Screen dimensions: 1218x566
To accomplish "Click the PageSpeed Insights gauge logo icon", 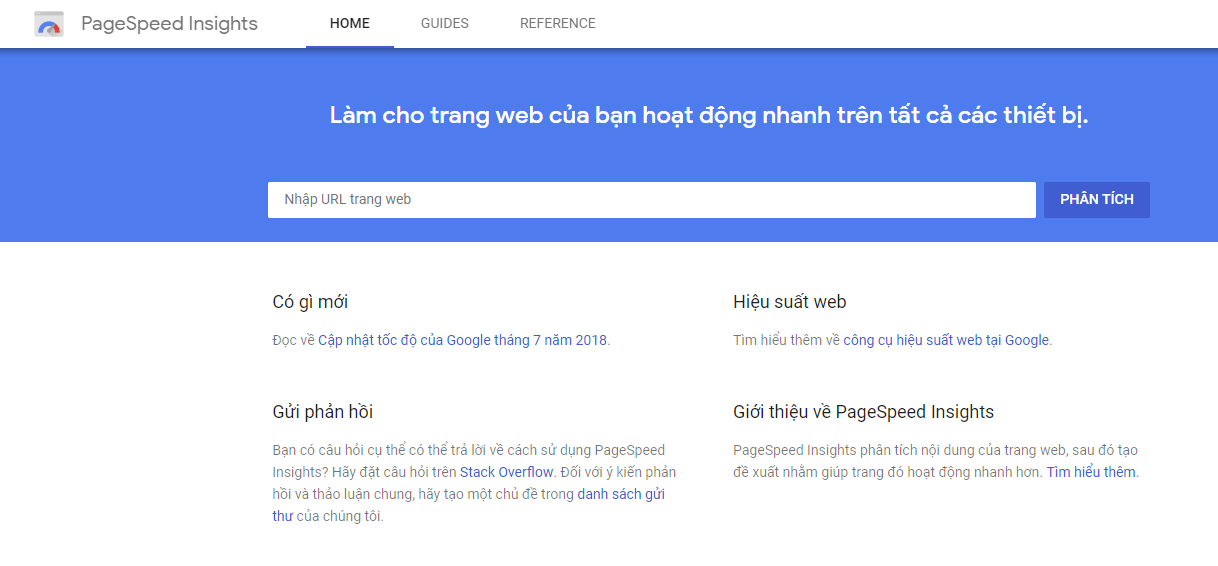I will click(49, 24).
